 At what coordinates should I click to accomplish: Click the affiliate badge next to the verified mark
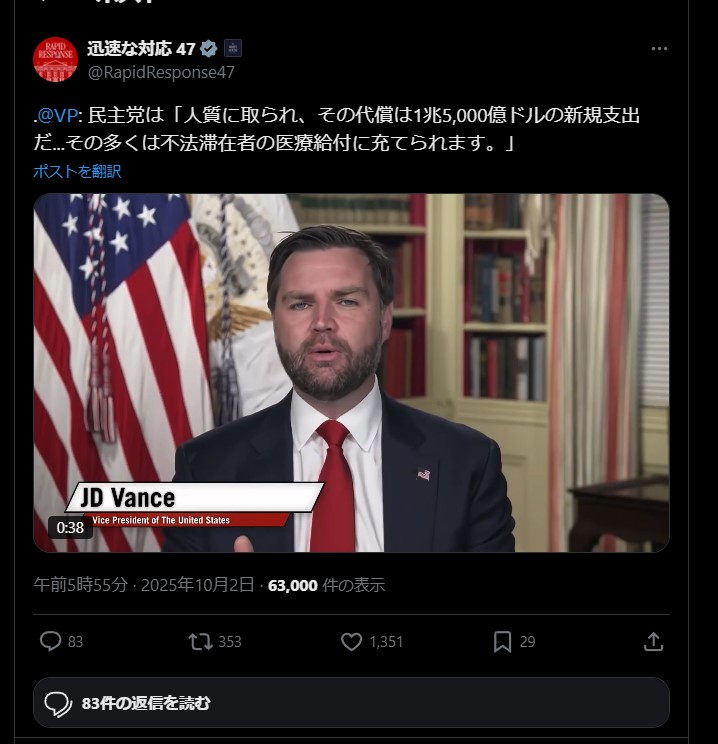pyautogui.click(x=233, y=48)
